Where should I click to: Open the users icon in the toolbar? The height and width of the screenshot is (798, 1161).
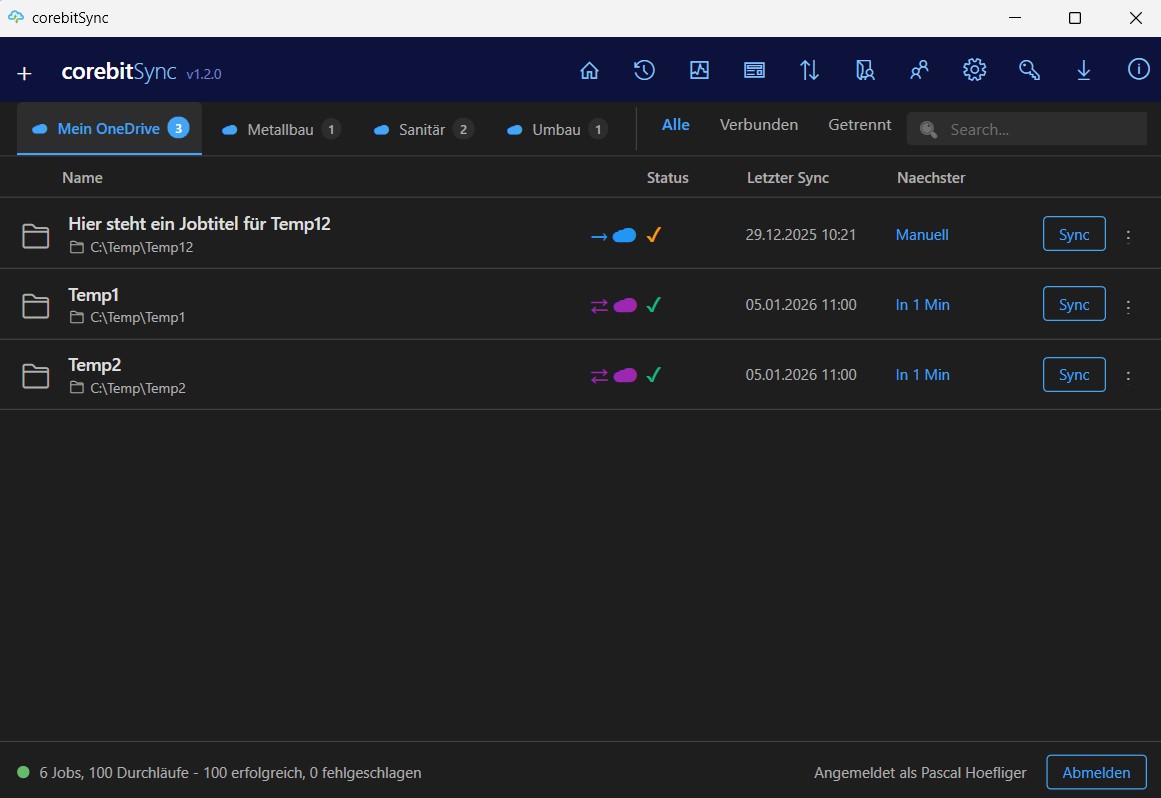coord(919,70)
